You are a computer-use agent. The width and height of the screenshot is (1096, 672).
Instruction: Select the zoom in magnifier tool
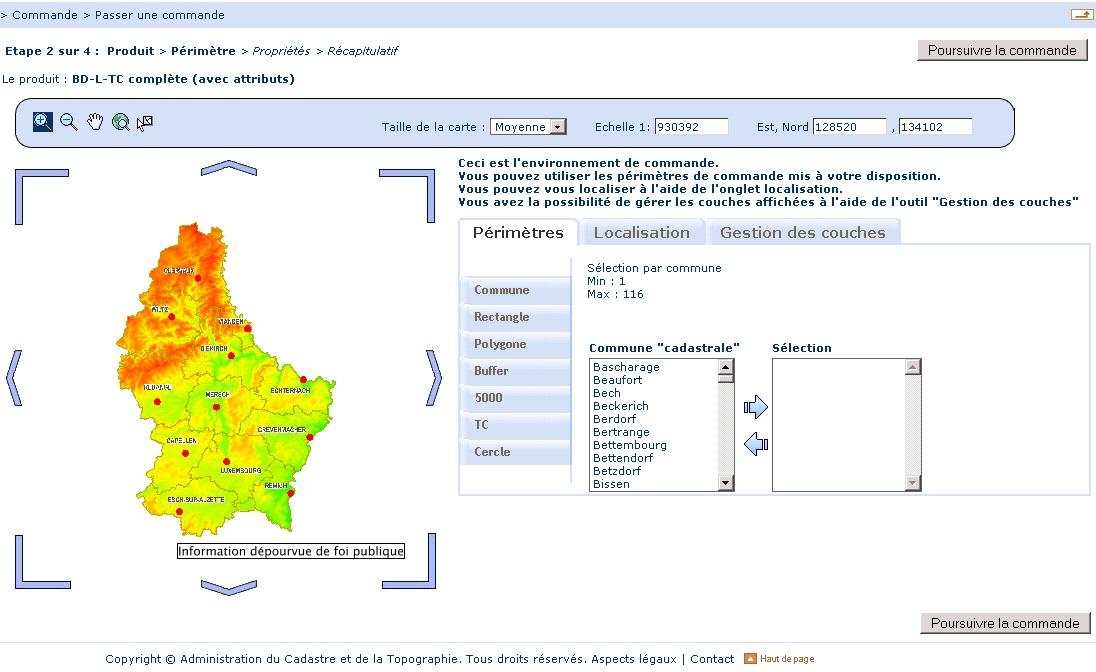coord(43,122)
